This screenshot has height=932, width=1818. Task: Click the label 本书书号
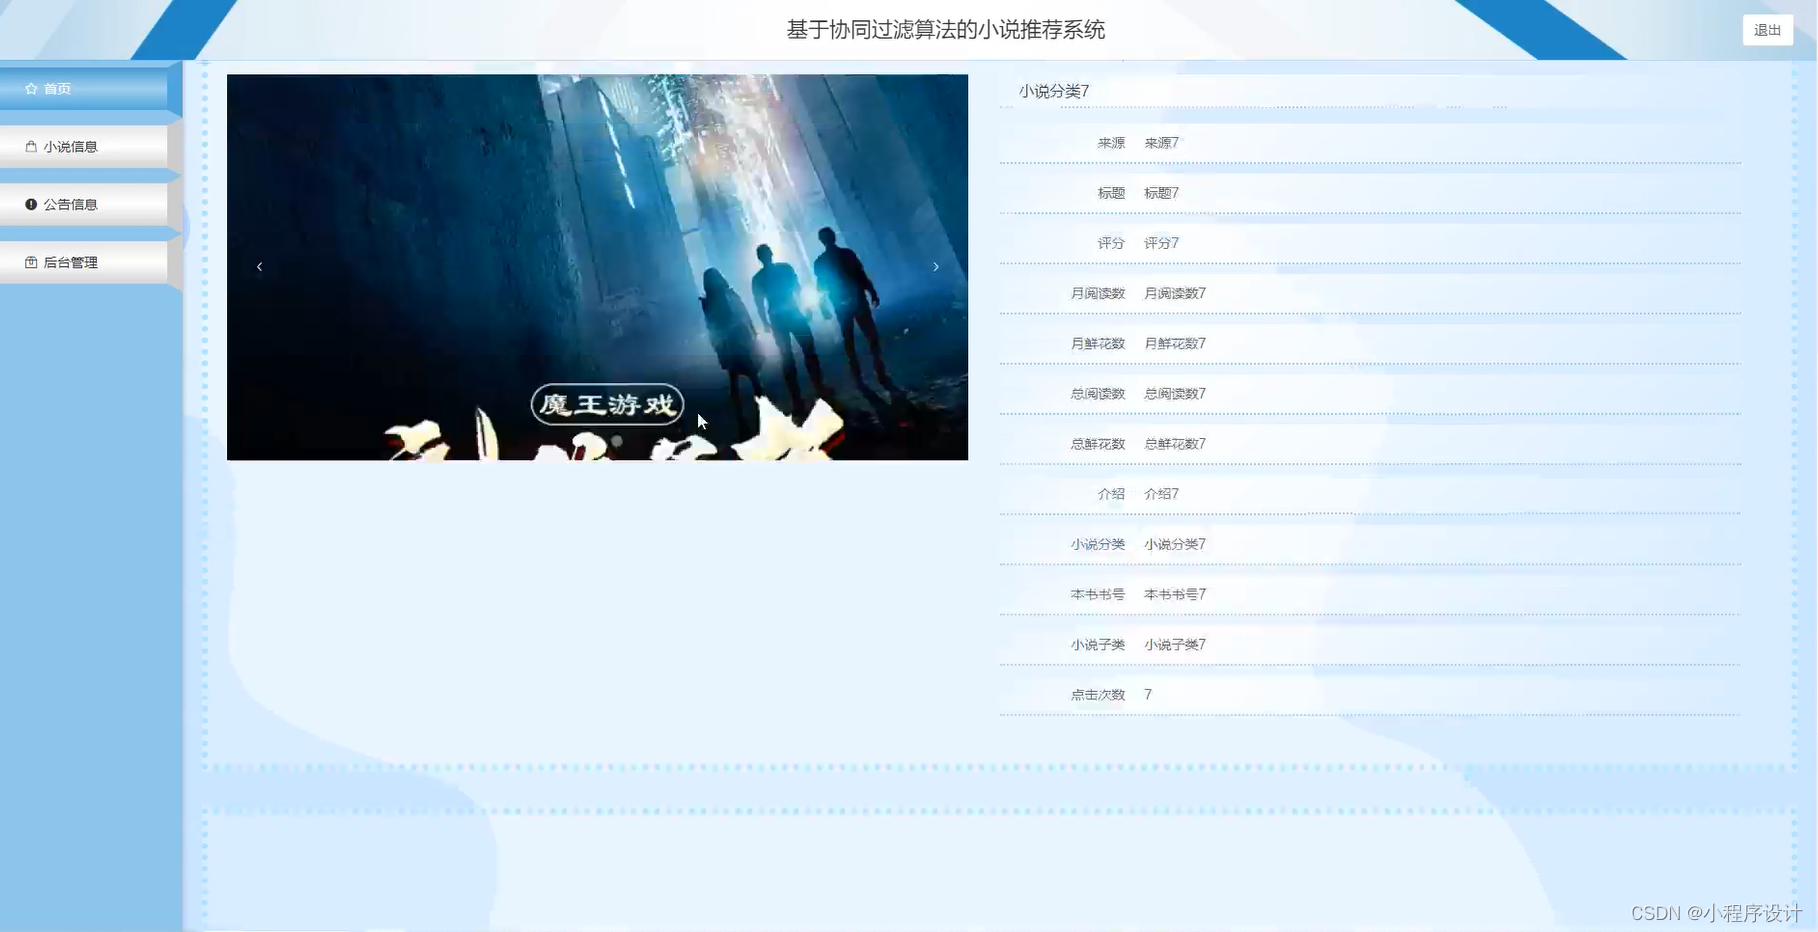click(1098, 594)
